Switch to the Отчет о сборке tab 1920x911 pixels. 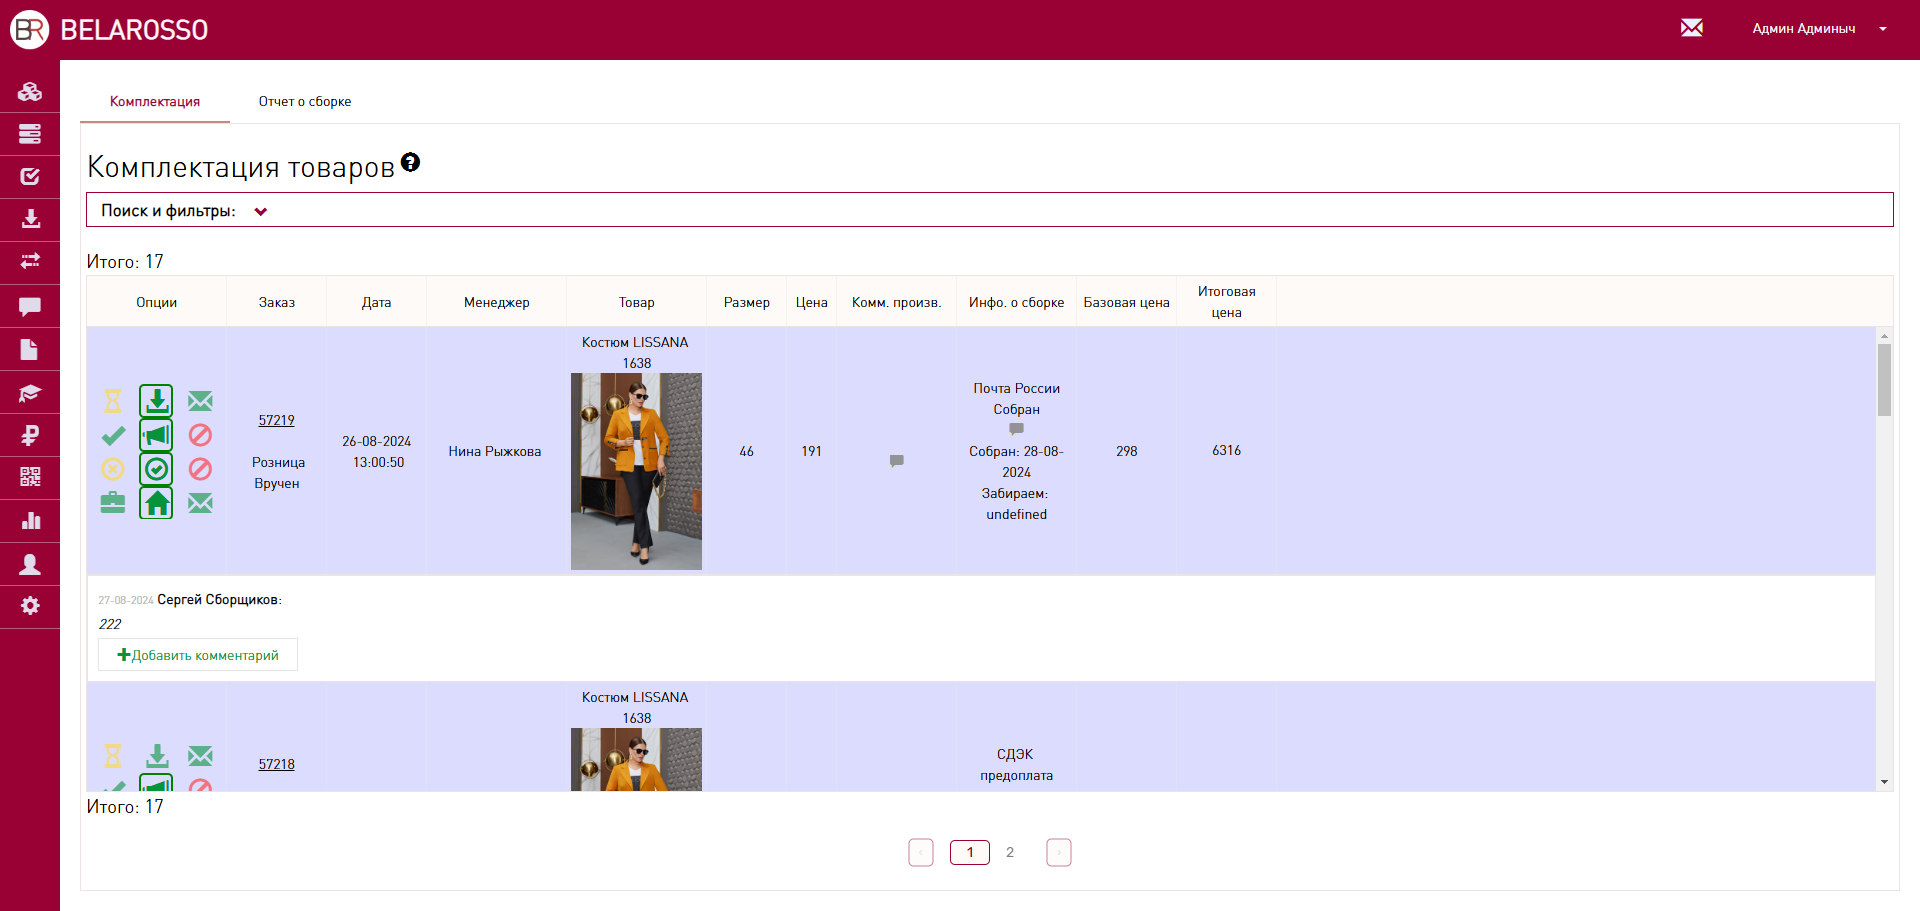(x=305, y=102)
